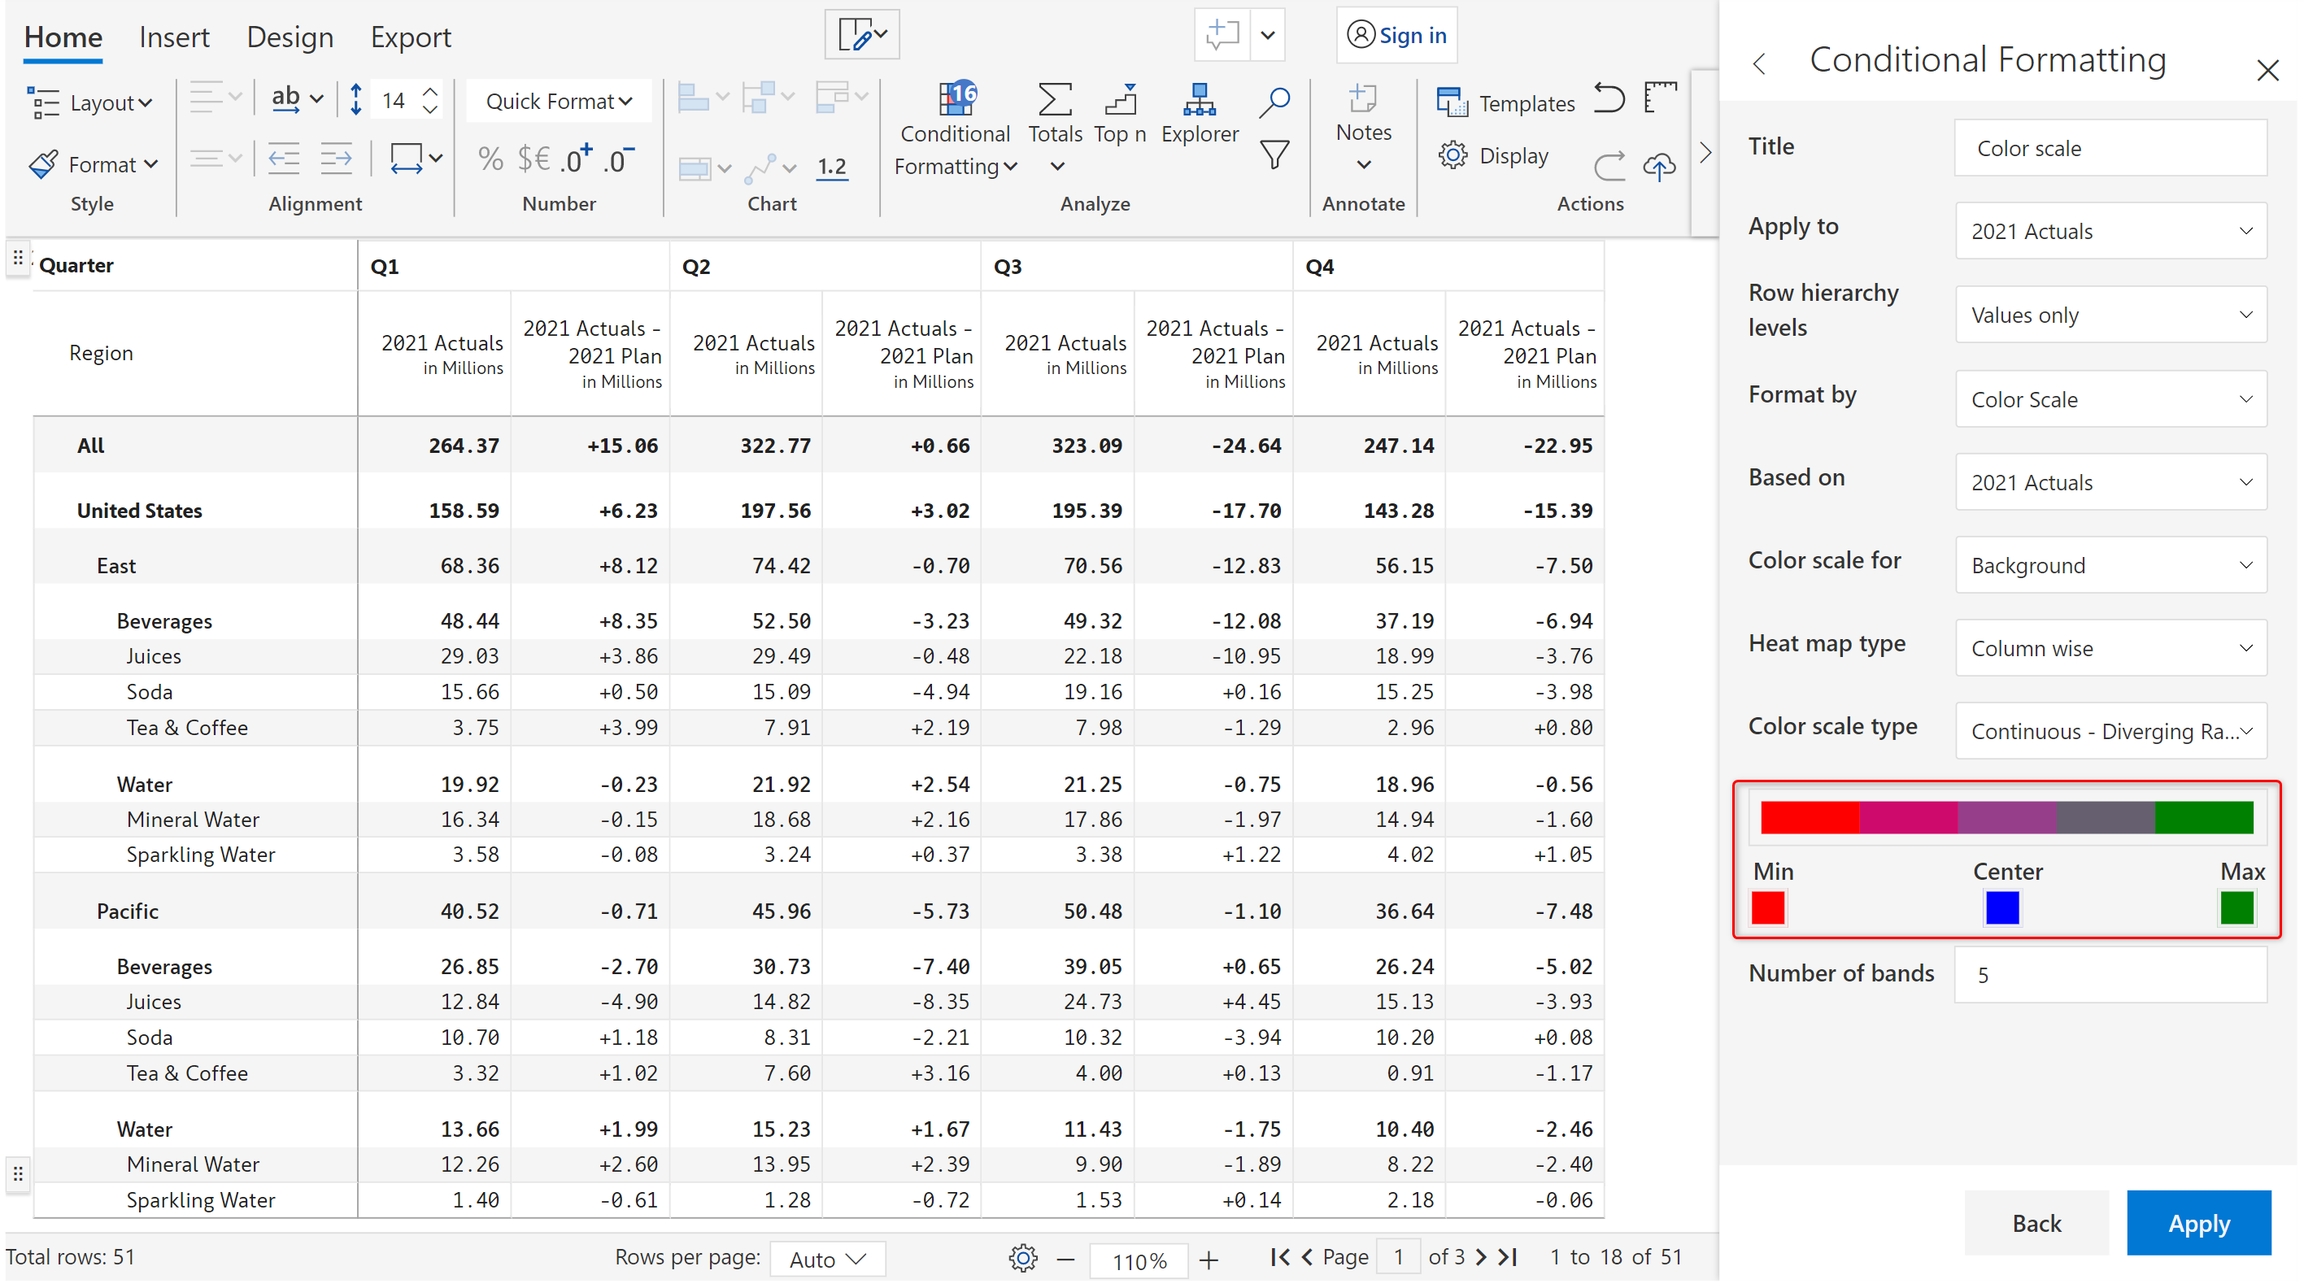Switch to the Insert tab
The image size is (2304, 1288).
pos(174,37)
